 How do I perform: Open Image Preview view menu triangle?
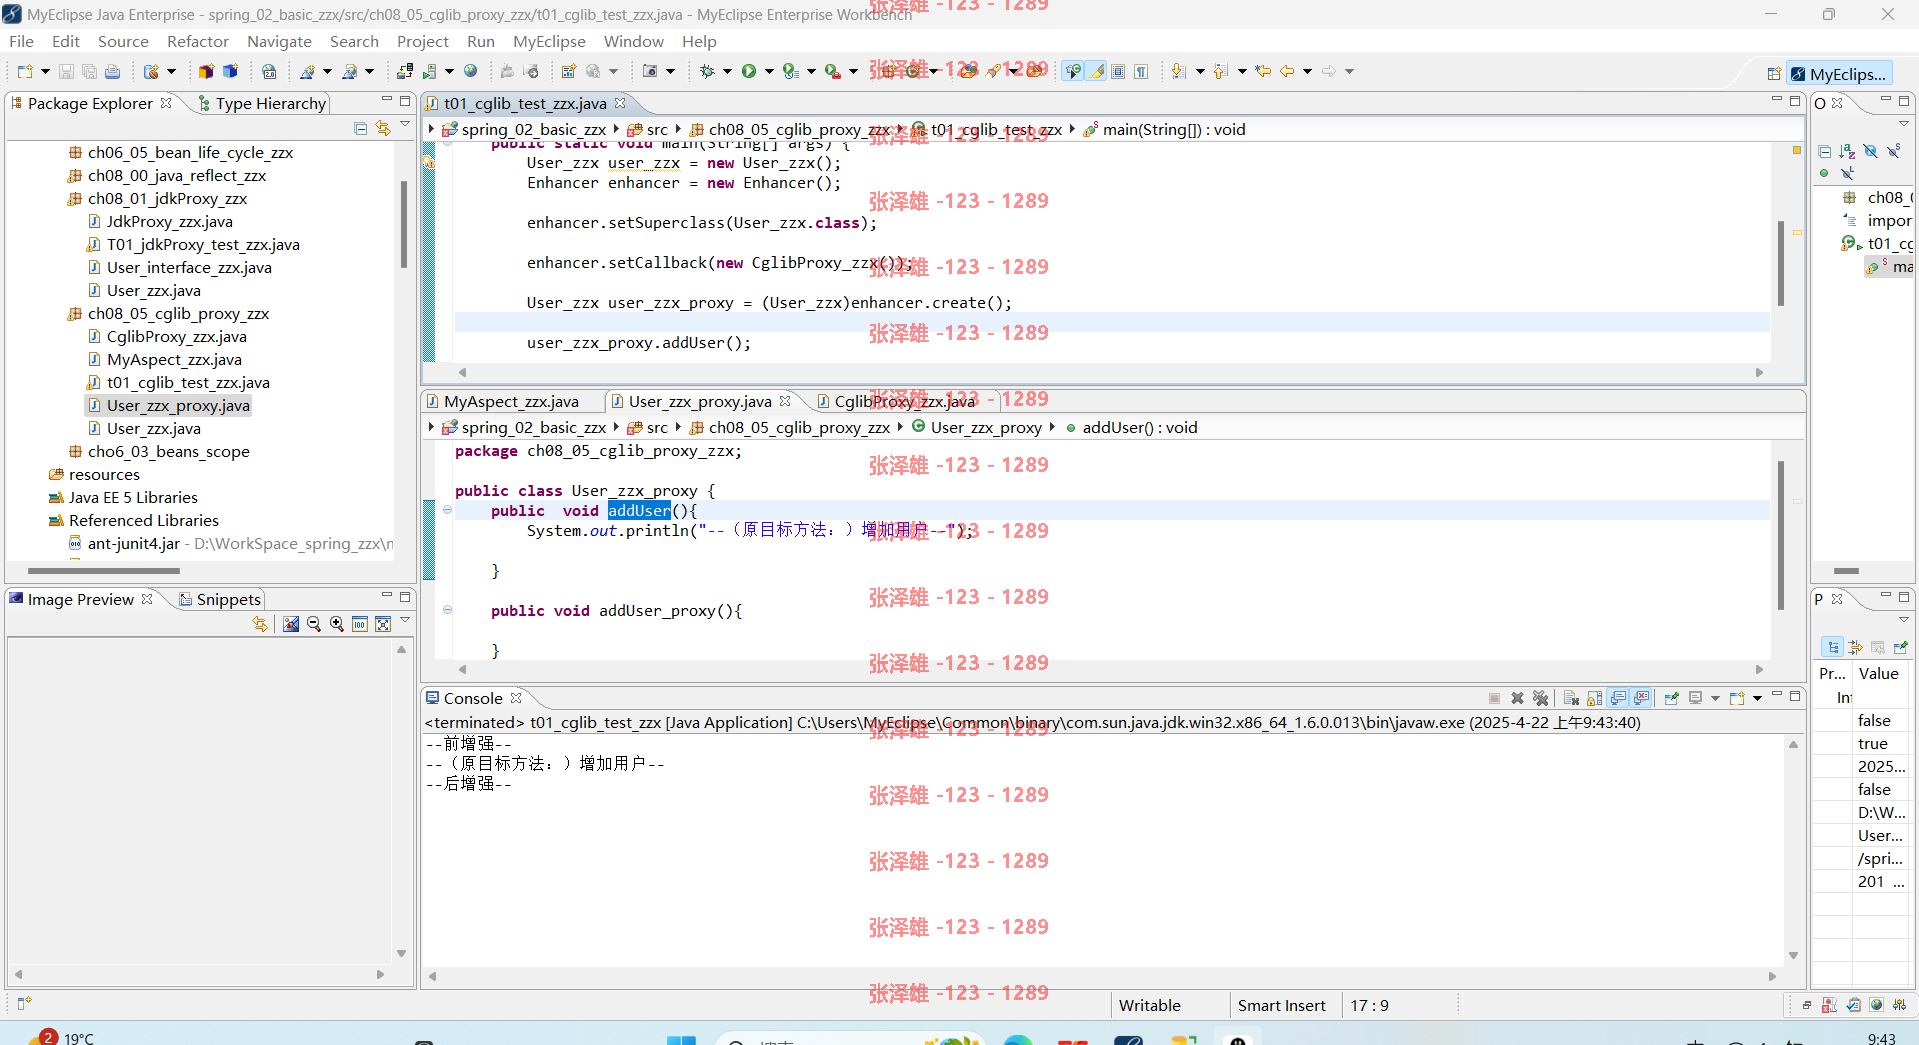pyautogui.click(x=405, y=621)
